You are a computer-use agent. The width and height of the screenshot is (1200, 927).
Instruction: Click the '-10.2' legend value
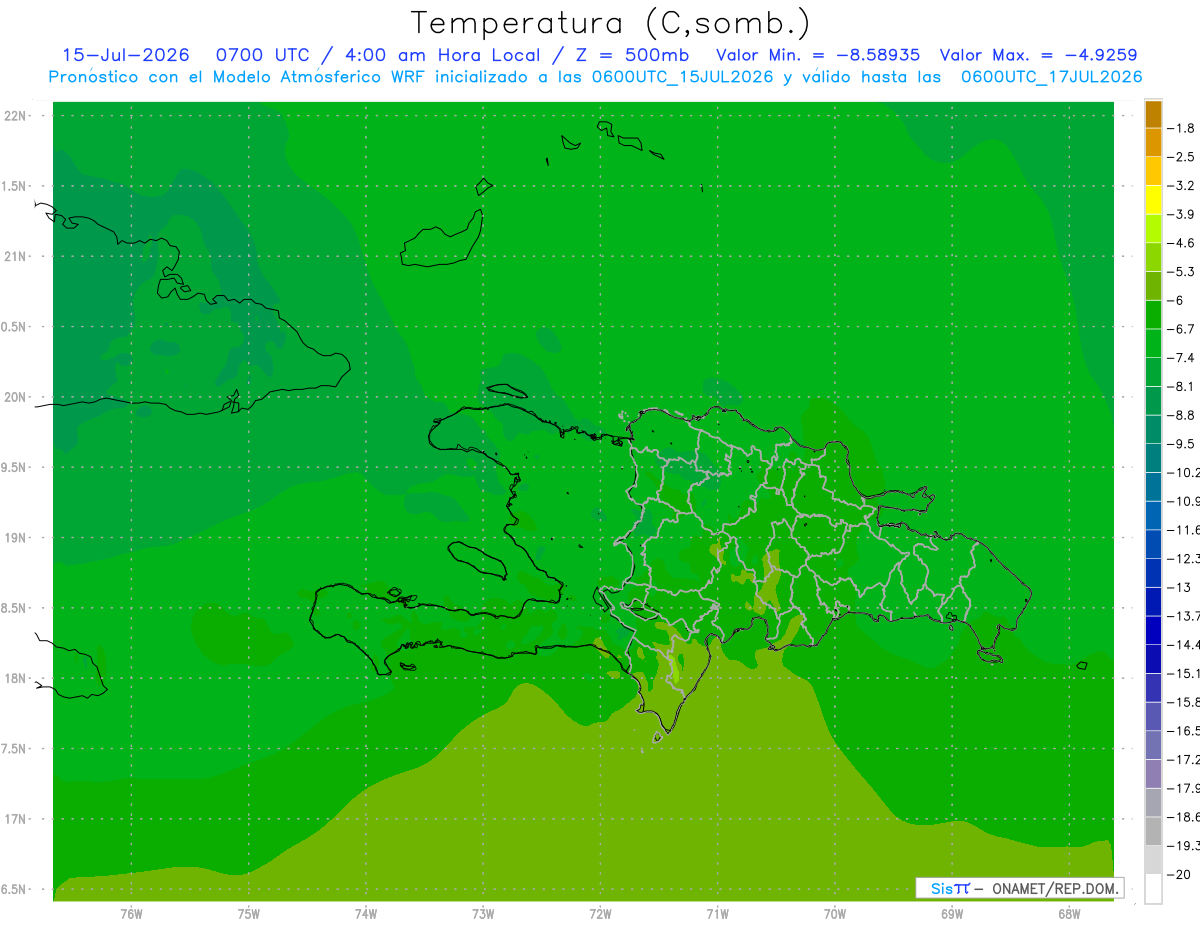(x=1183, y=472)
